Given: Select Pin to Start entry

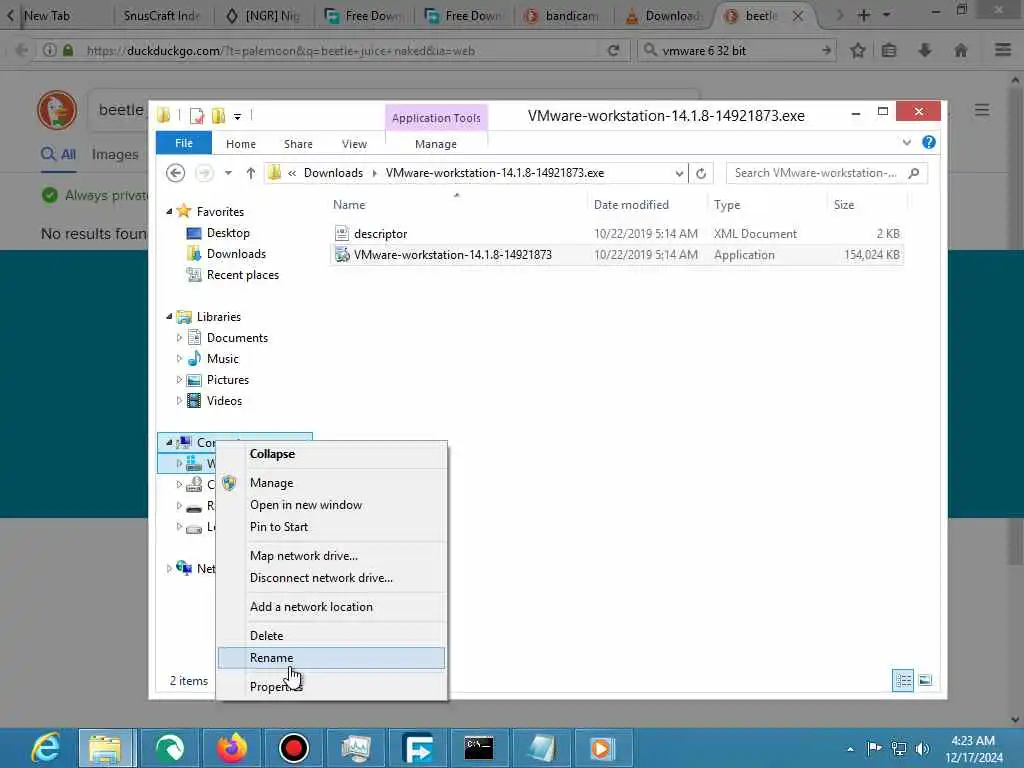Looking at the screenshot, I should [x=331, y=527].
